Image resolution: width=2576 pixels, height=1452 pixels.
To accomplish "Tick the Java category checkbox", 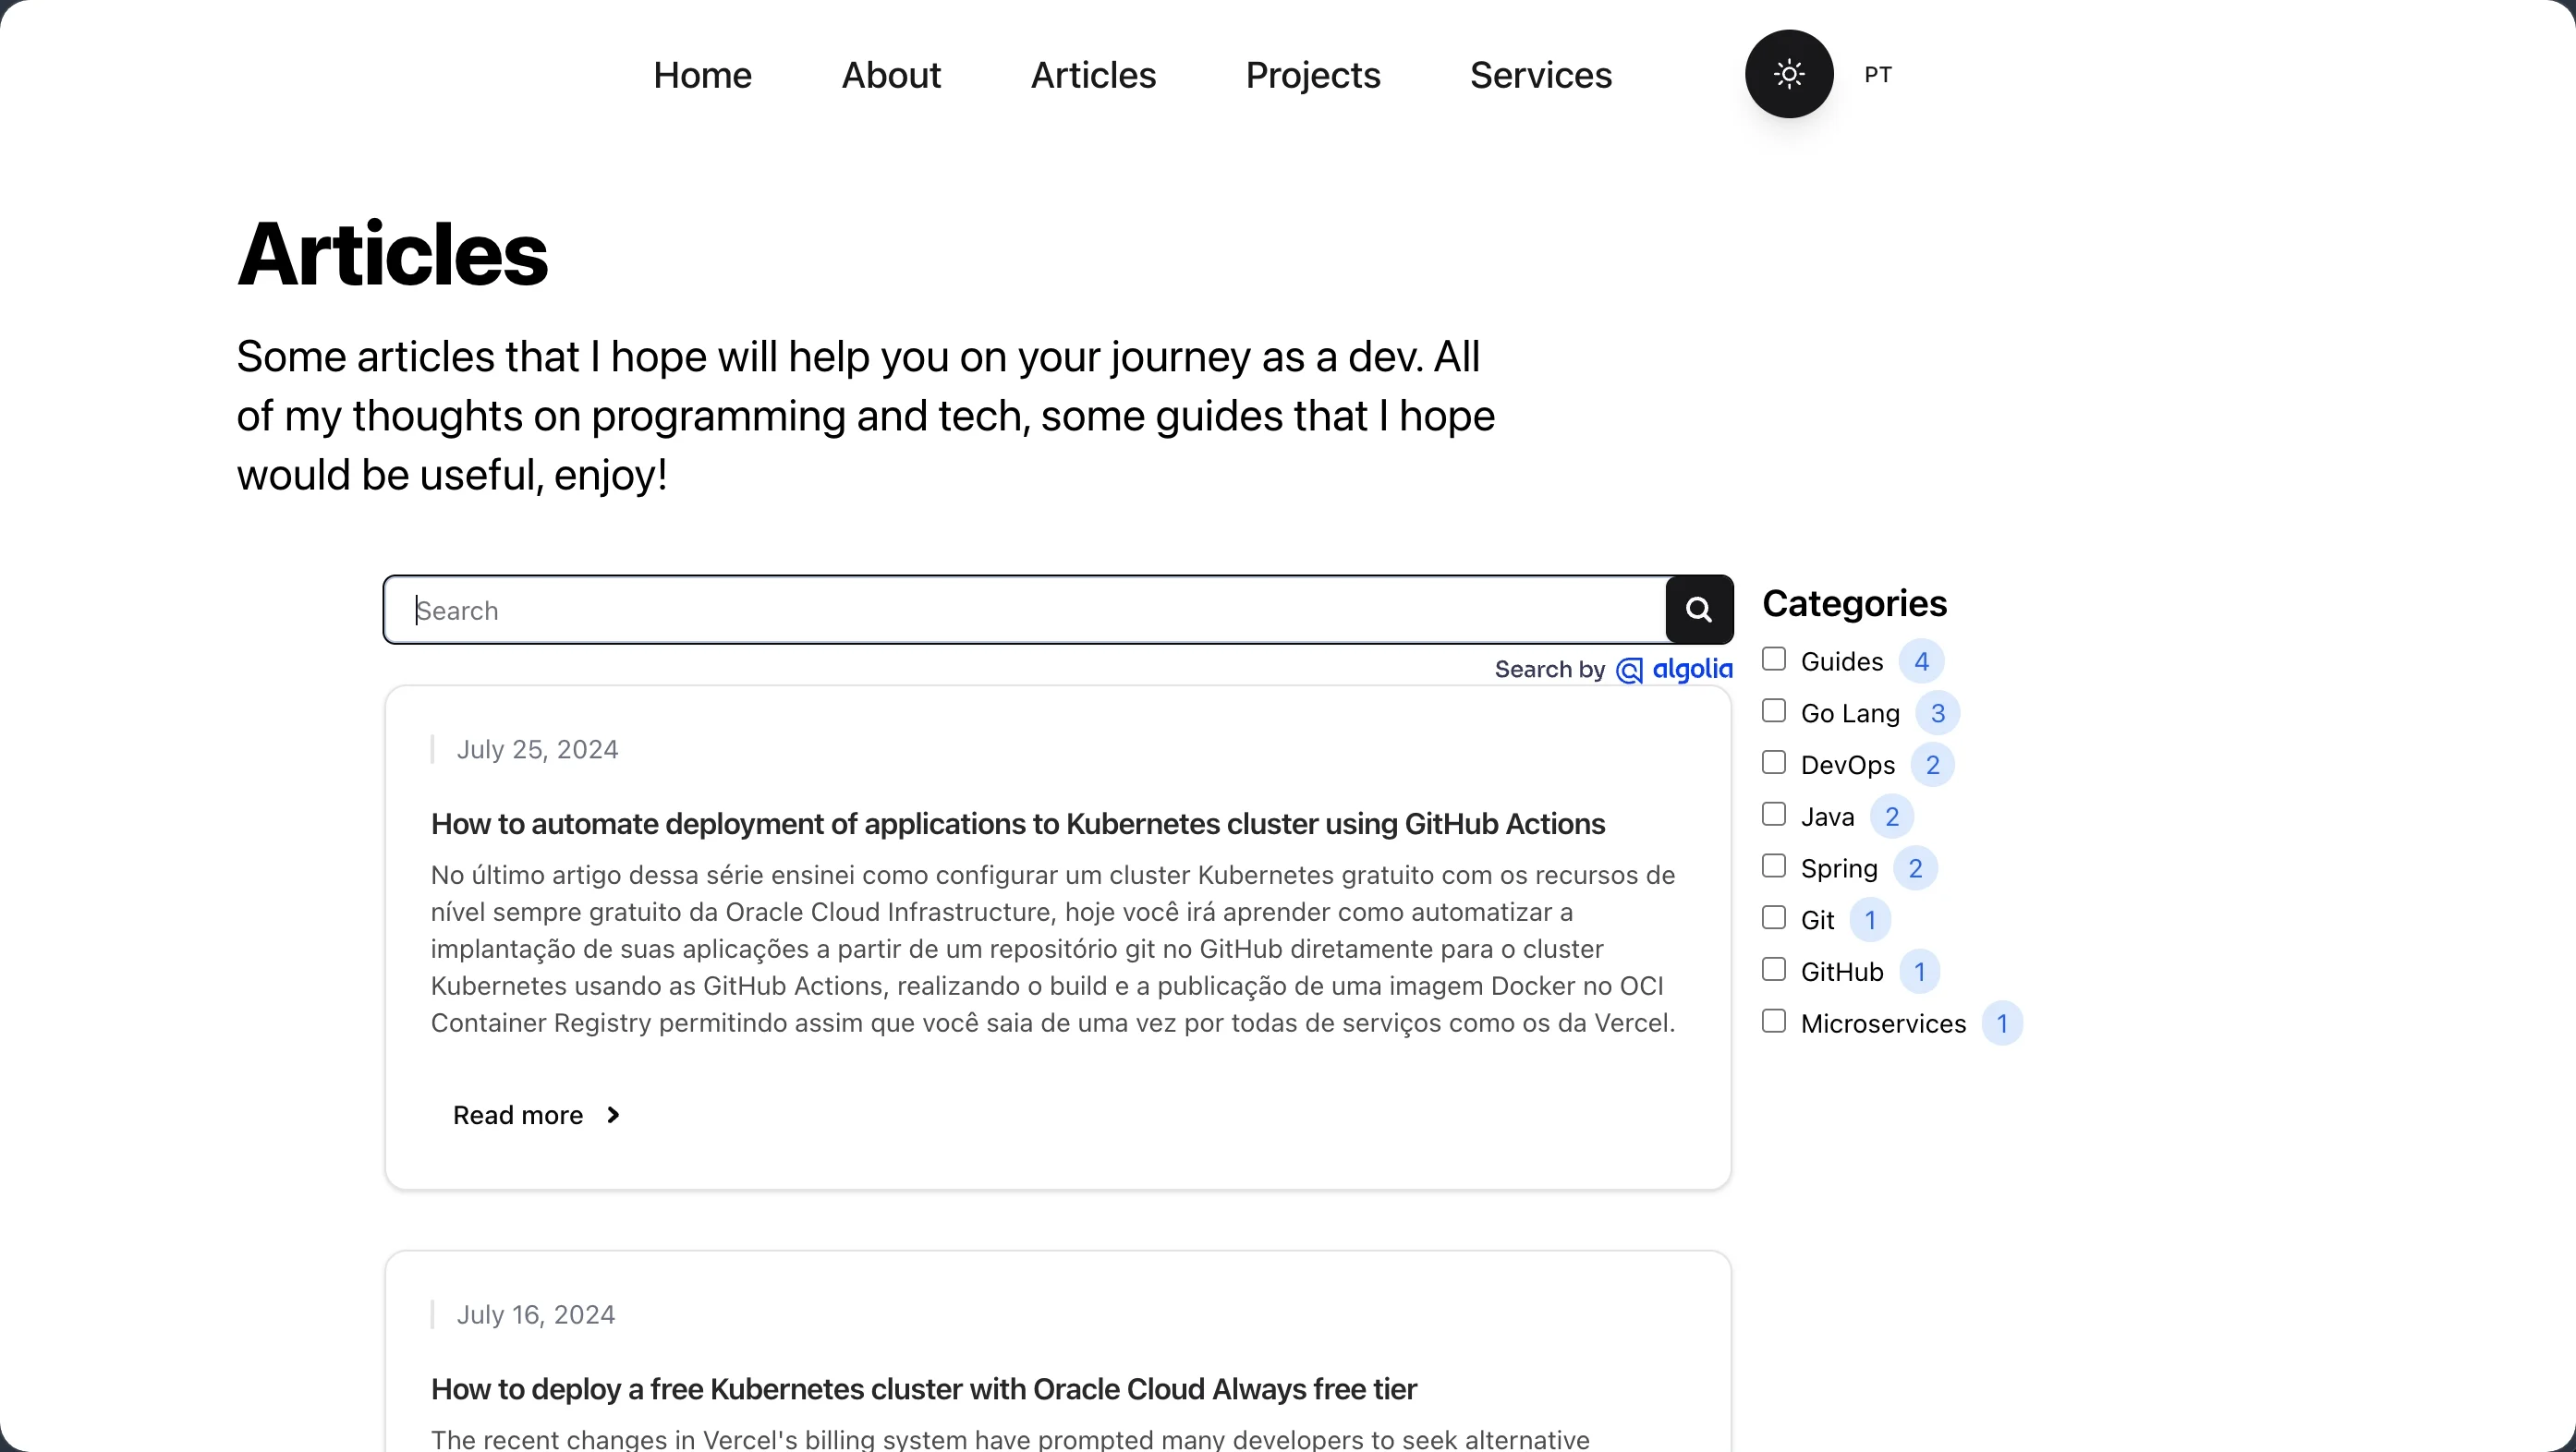I will (x=1774, y=814).
